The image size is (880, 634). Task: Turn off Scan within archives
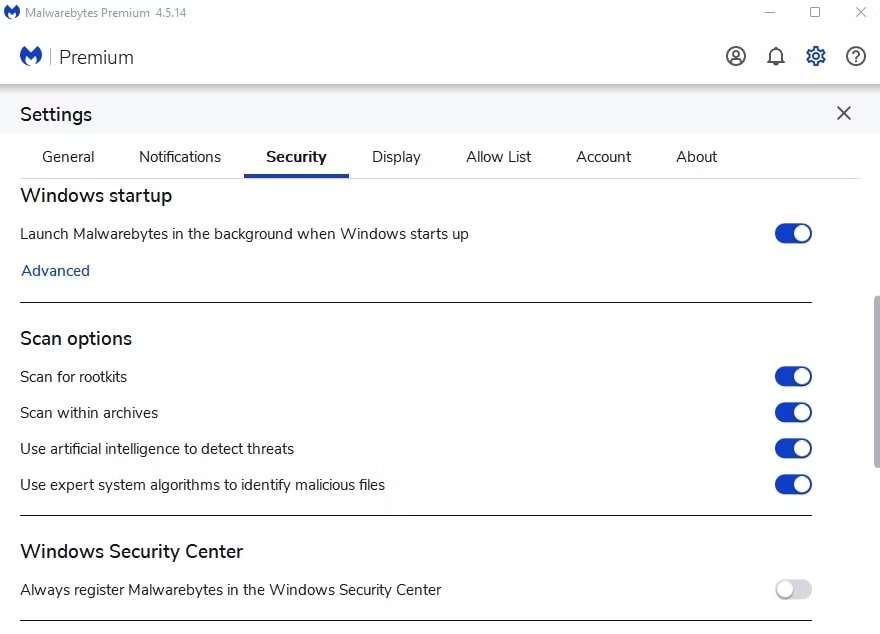pos(793,413)
